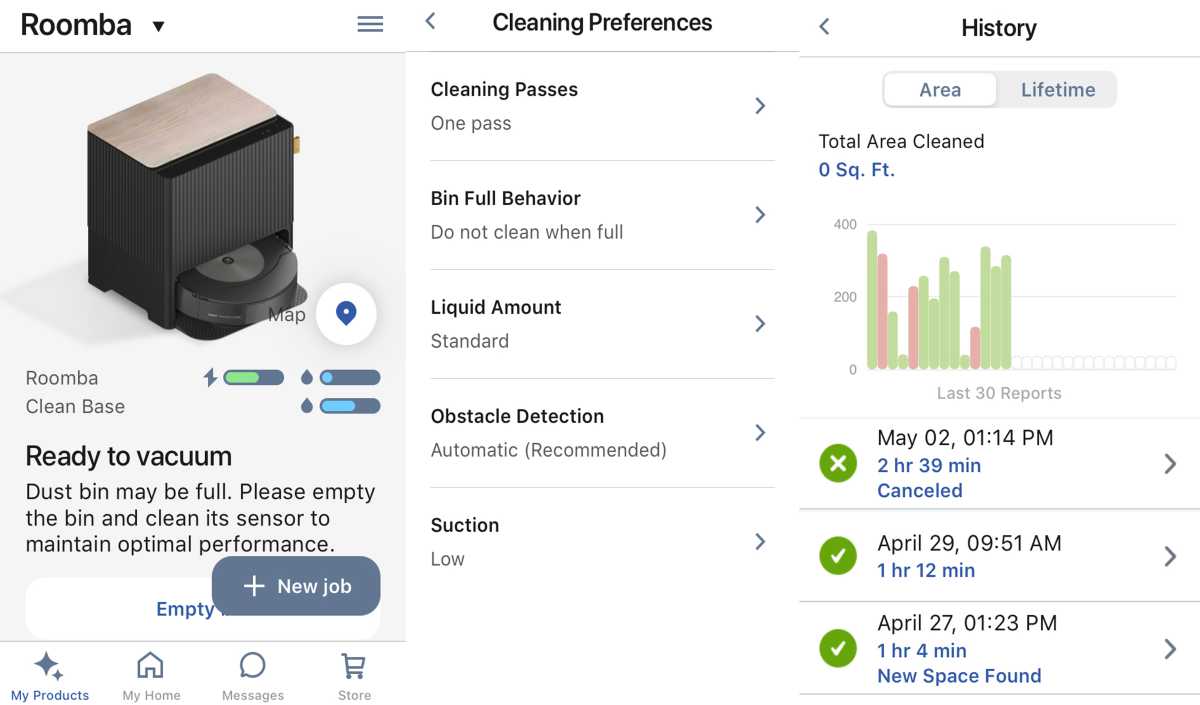Click the canceled job red X icon
Screen dimensions: 1200x705
point(838,463)
